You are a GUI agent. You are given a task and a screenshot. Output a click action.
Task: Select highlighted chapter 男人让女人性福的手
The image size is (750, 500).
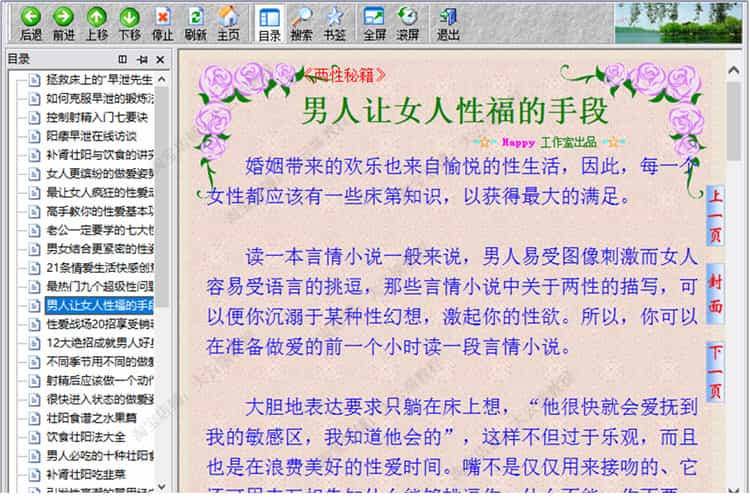[100, 305]
